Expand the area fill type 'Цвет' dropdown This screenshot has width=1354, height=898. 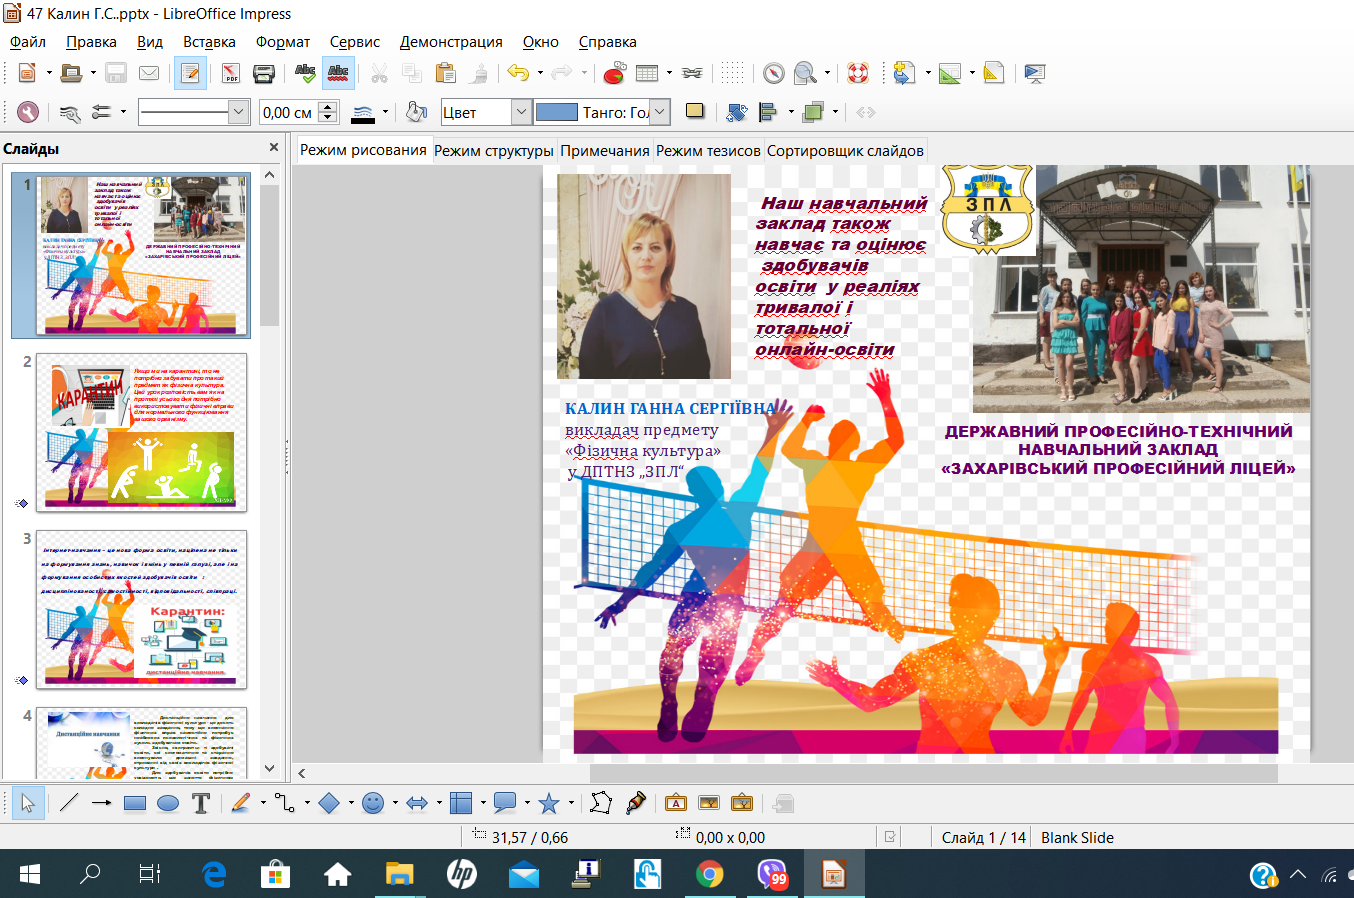(520, 112)
